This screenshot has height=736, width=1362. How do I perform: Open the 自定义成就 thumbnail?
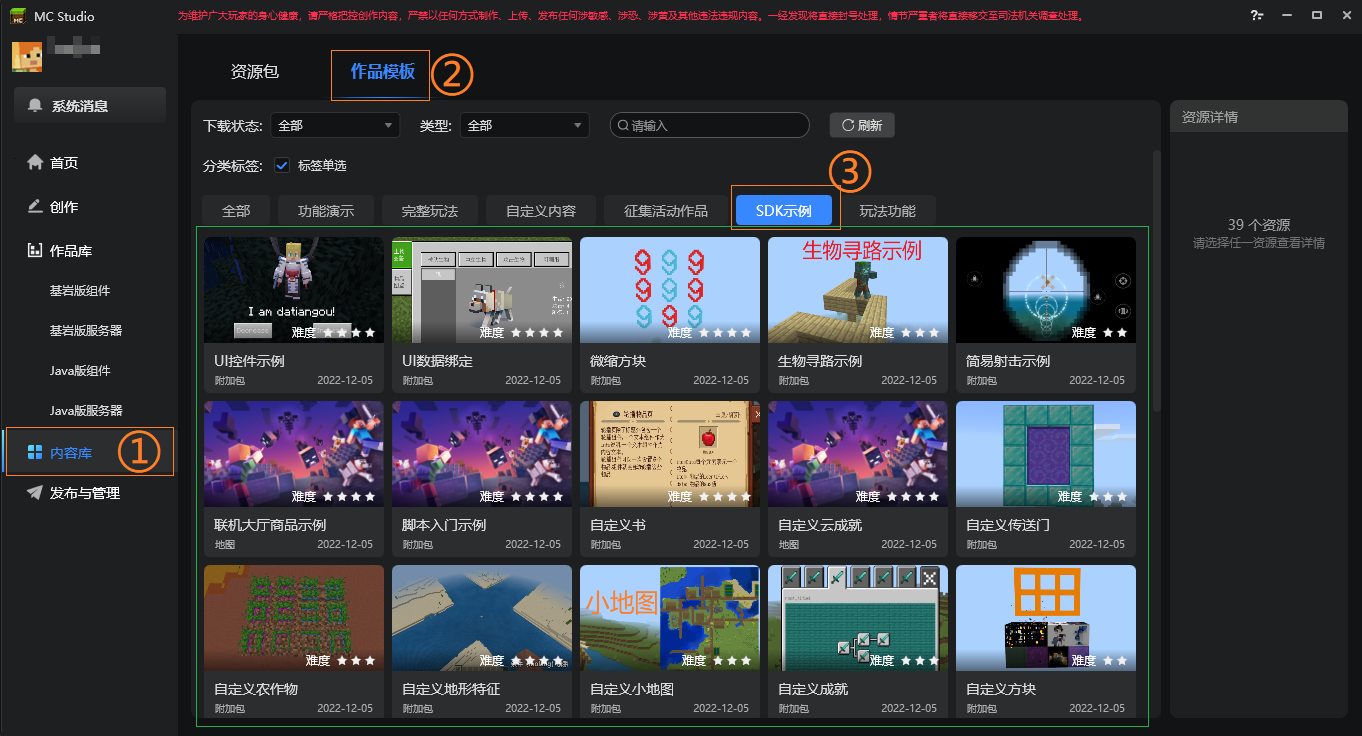(x=858, y=618)
